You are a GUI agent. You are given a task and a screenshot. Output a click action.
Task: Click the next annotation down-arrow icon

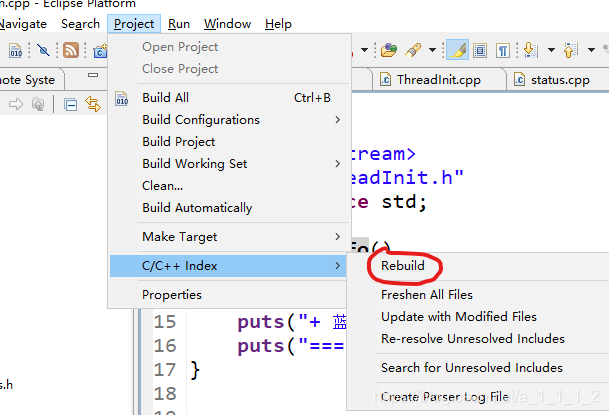(530, 50)
